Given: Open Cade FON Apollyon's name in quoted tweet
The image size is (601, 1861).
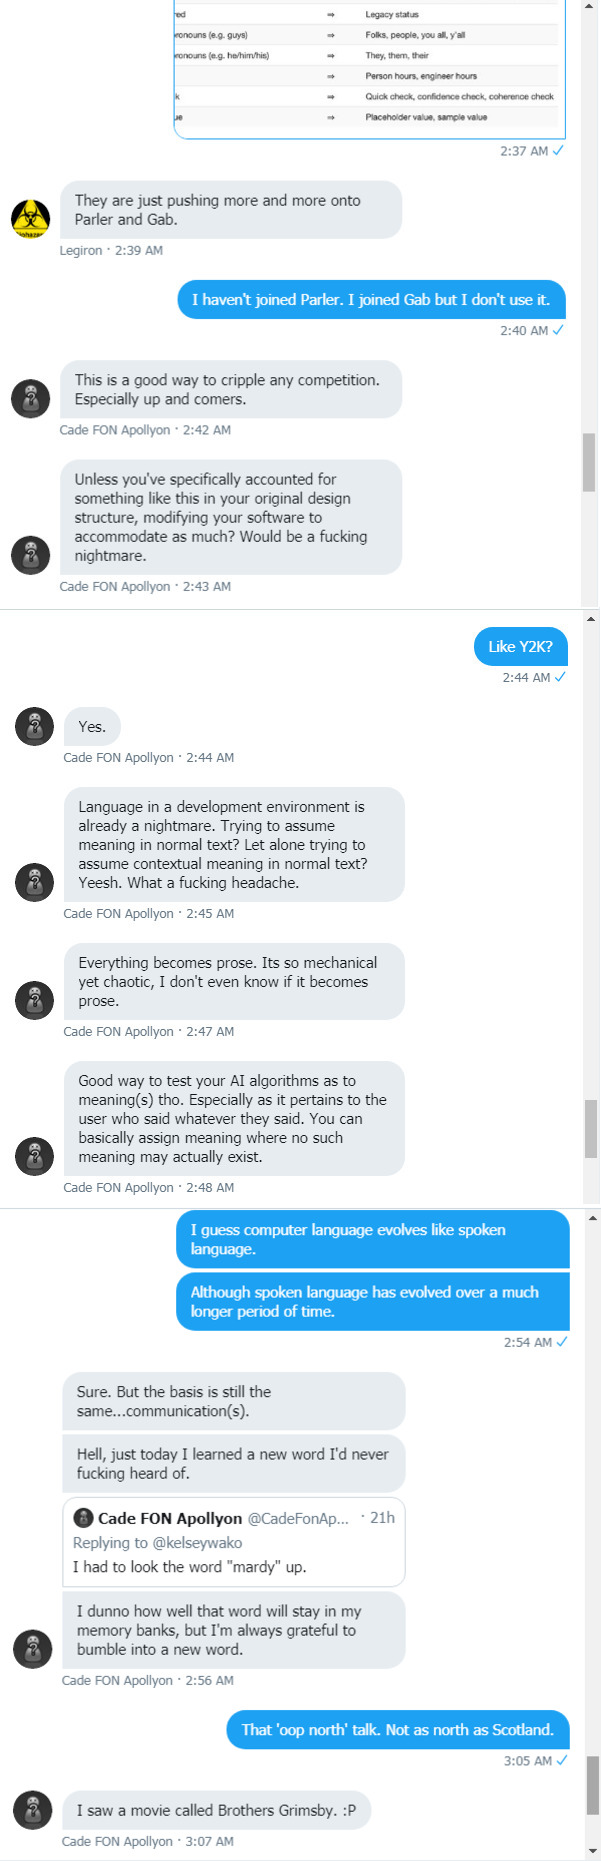Looking at the screenshot, I should pyautogui.click(x=170, y=1518).
